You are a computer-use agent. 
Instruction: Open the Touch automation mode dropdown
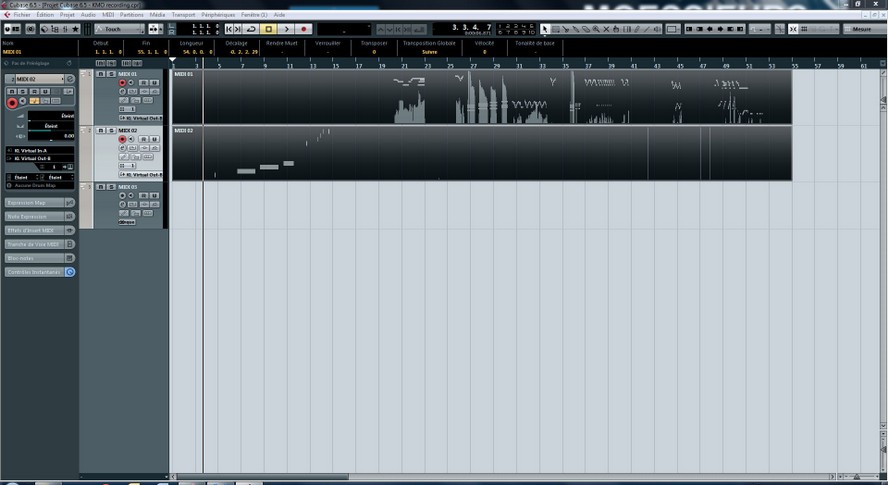(x=118, y=29)
